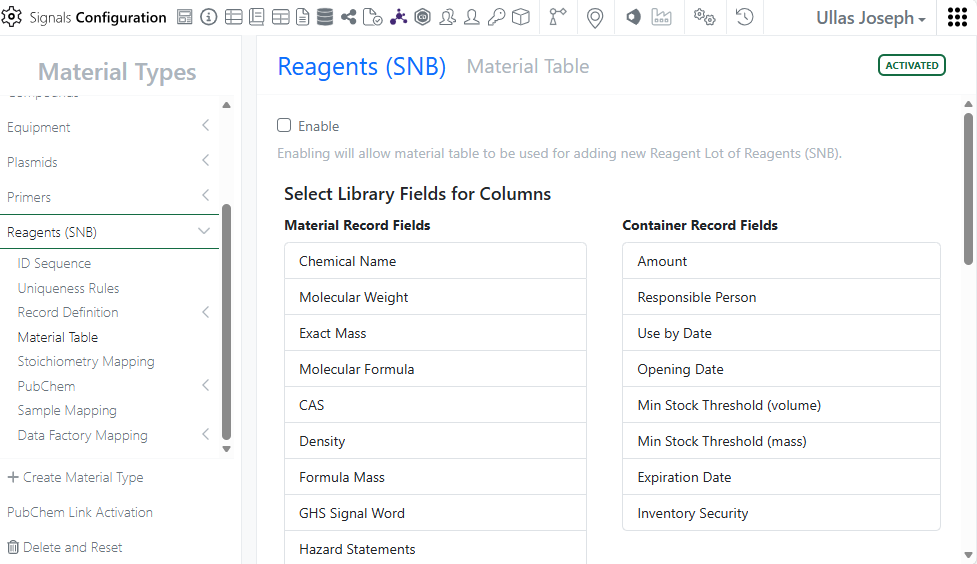Open the Ullas Joseph user dropdown
The width and height of the screenshot is (977, 564).
point(869,18)
